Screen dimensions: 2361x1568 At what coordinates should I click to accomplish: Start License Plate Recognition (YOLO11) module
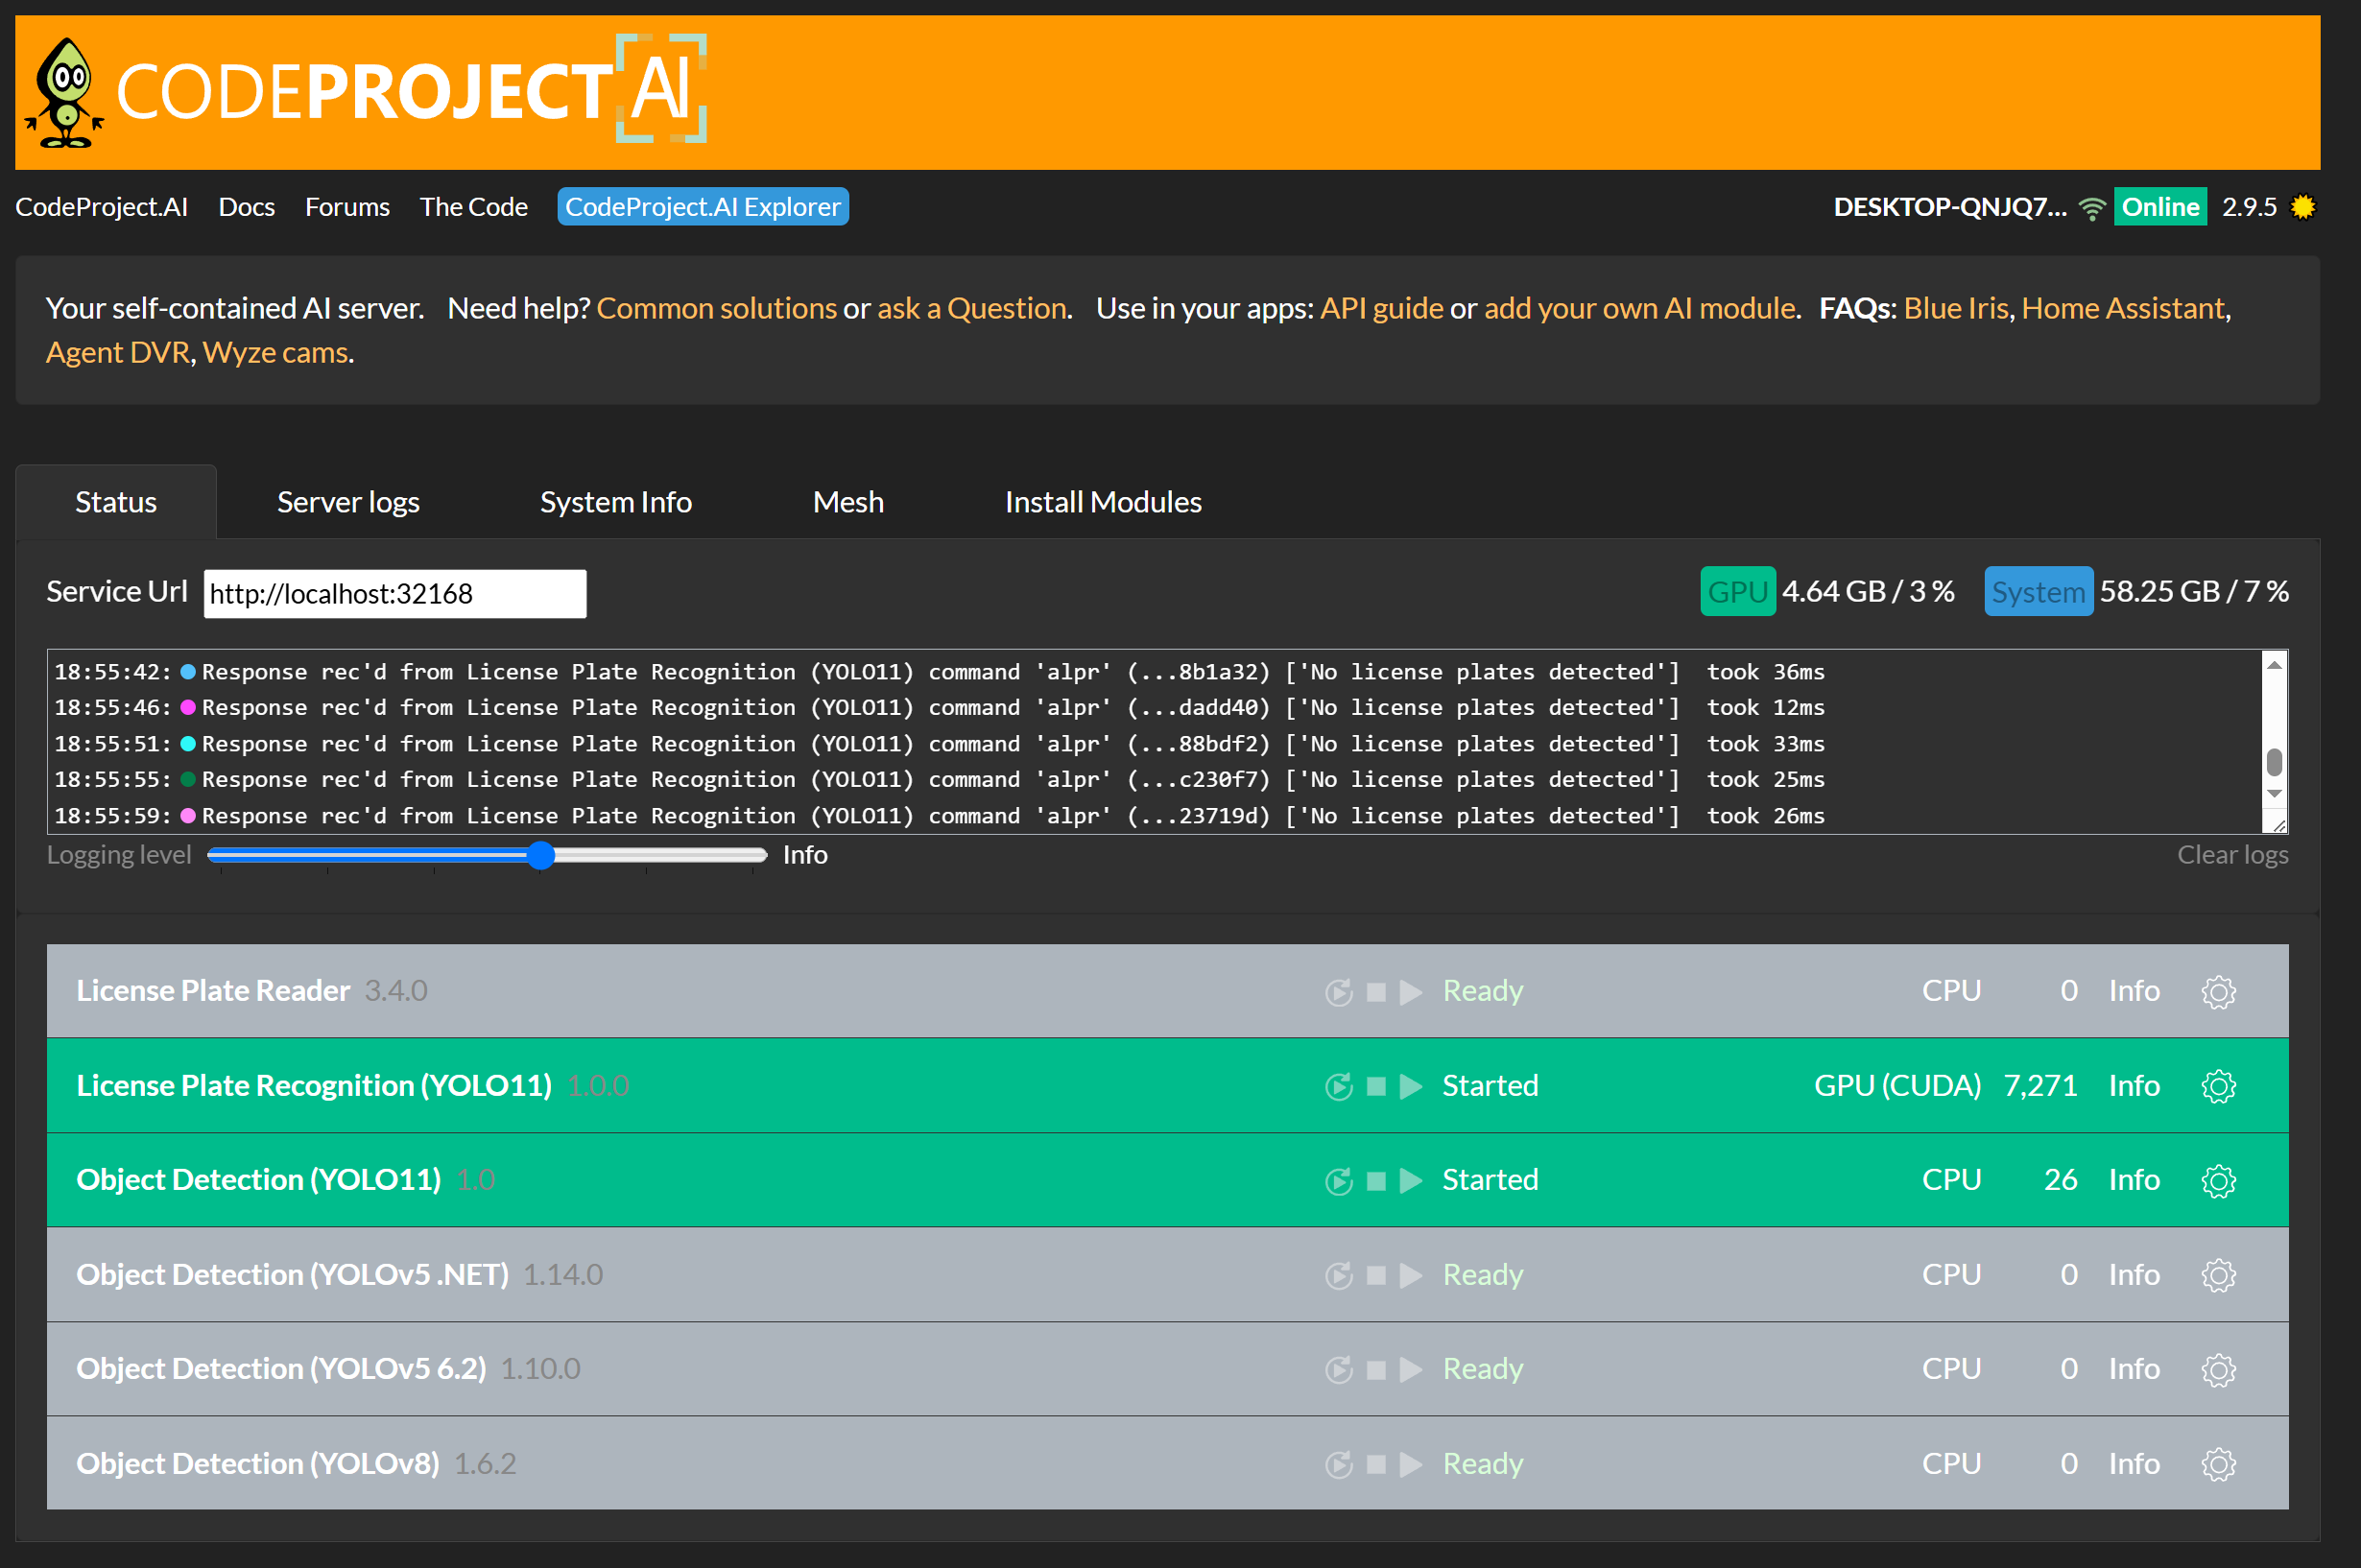click(1411, 1086)
